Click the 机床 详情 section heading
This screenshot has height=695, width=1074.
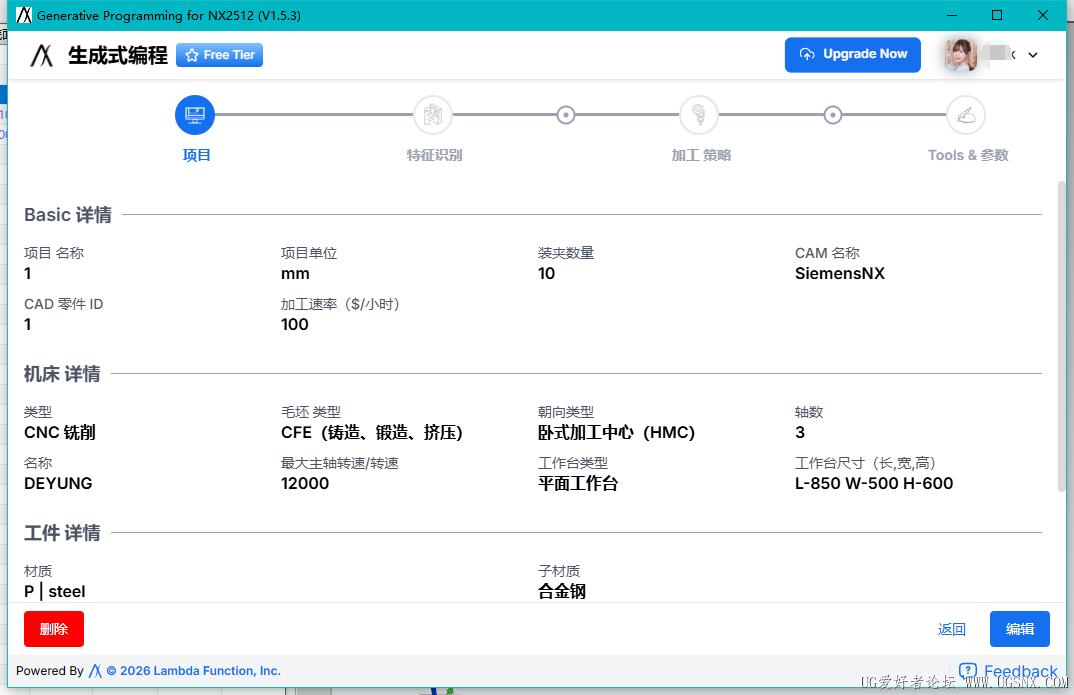[x=62, y=374]
